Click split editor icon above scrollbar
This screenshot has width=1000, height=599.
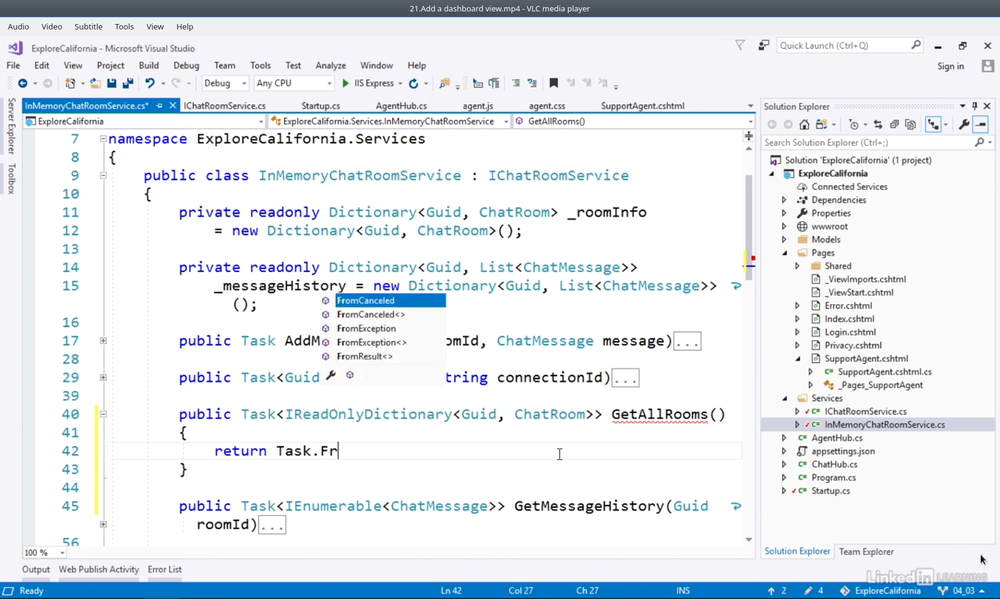pyautogui.click(x=749, y=135)
